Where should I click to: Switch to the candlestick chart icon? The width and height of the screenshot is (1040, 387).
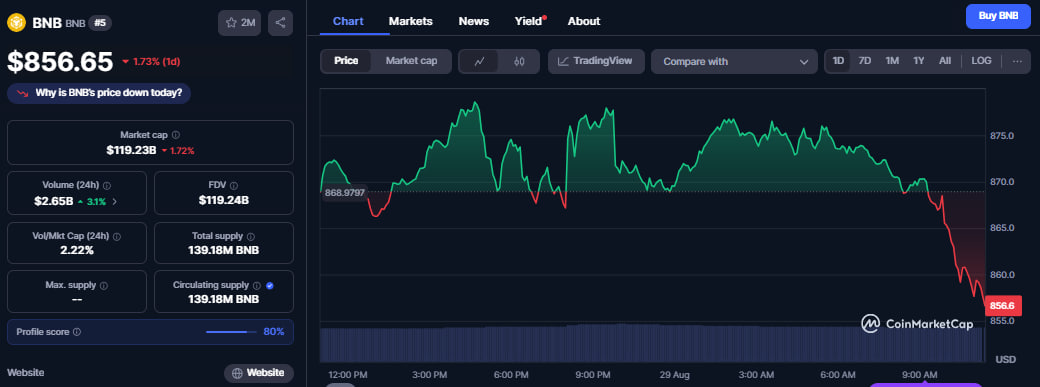click(x=519, y=61)
